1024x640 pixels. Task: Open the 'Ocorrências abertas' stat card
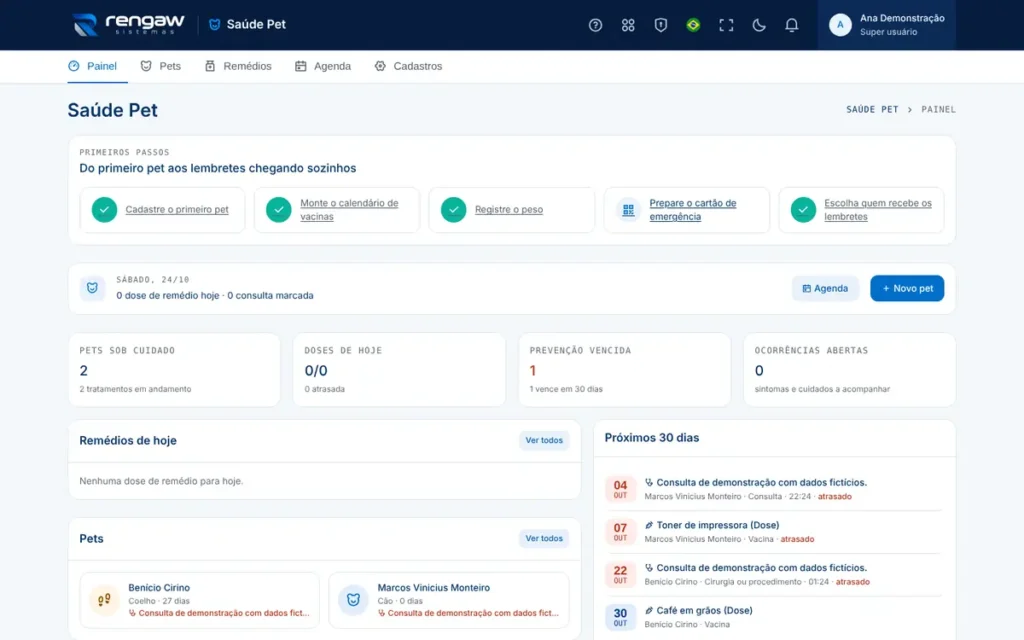pos(849,370)
